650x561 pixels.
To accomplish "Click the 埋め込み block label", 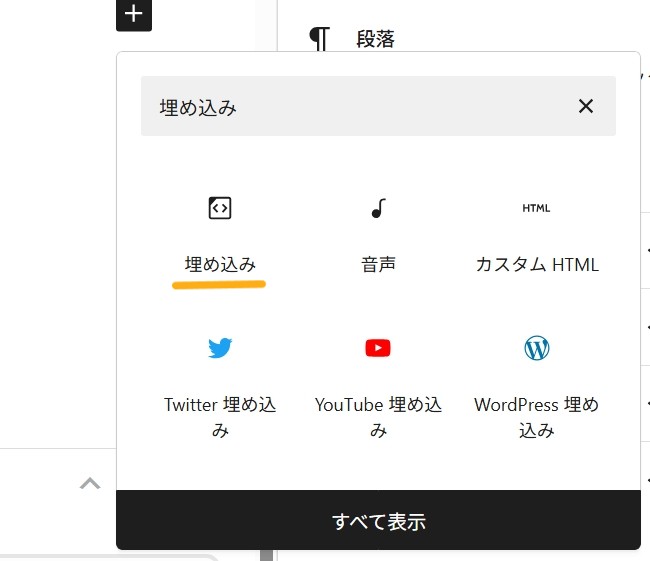I will pyautogui.click(x=220, y=264).
